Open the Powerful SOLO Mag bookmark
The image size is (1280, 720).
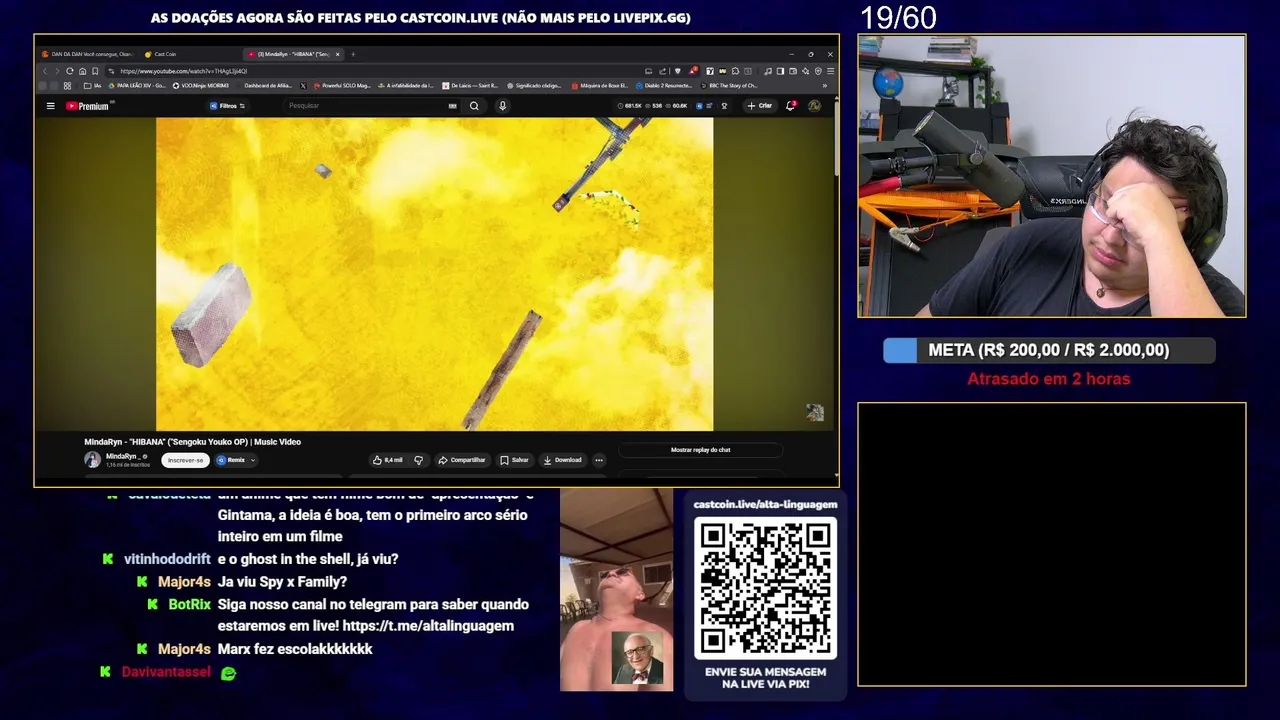click(x=342, y=85)
